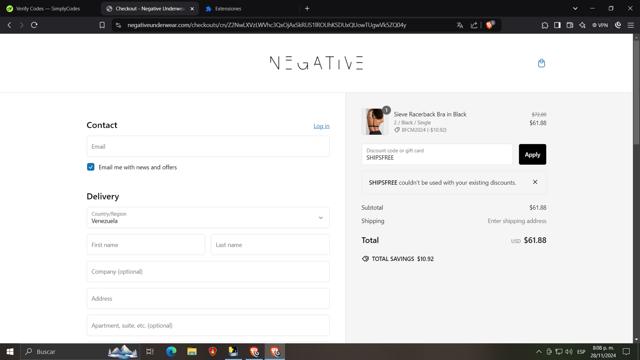Click the Total $61.88 amount
This screenshot has height=360, width=640.
click(535, 240)
